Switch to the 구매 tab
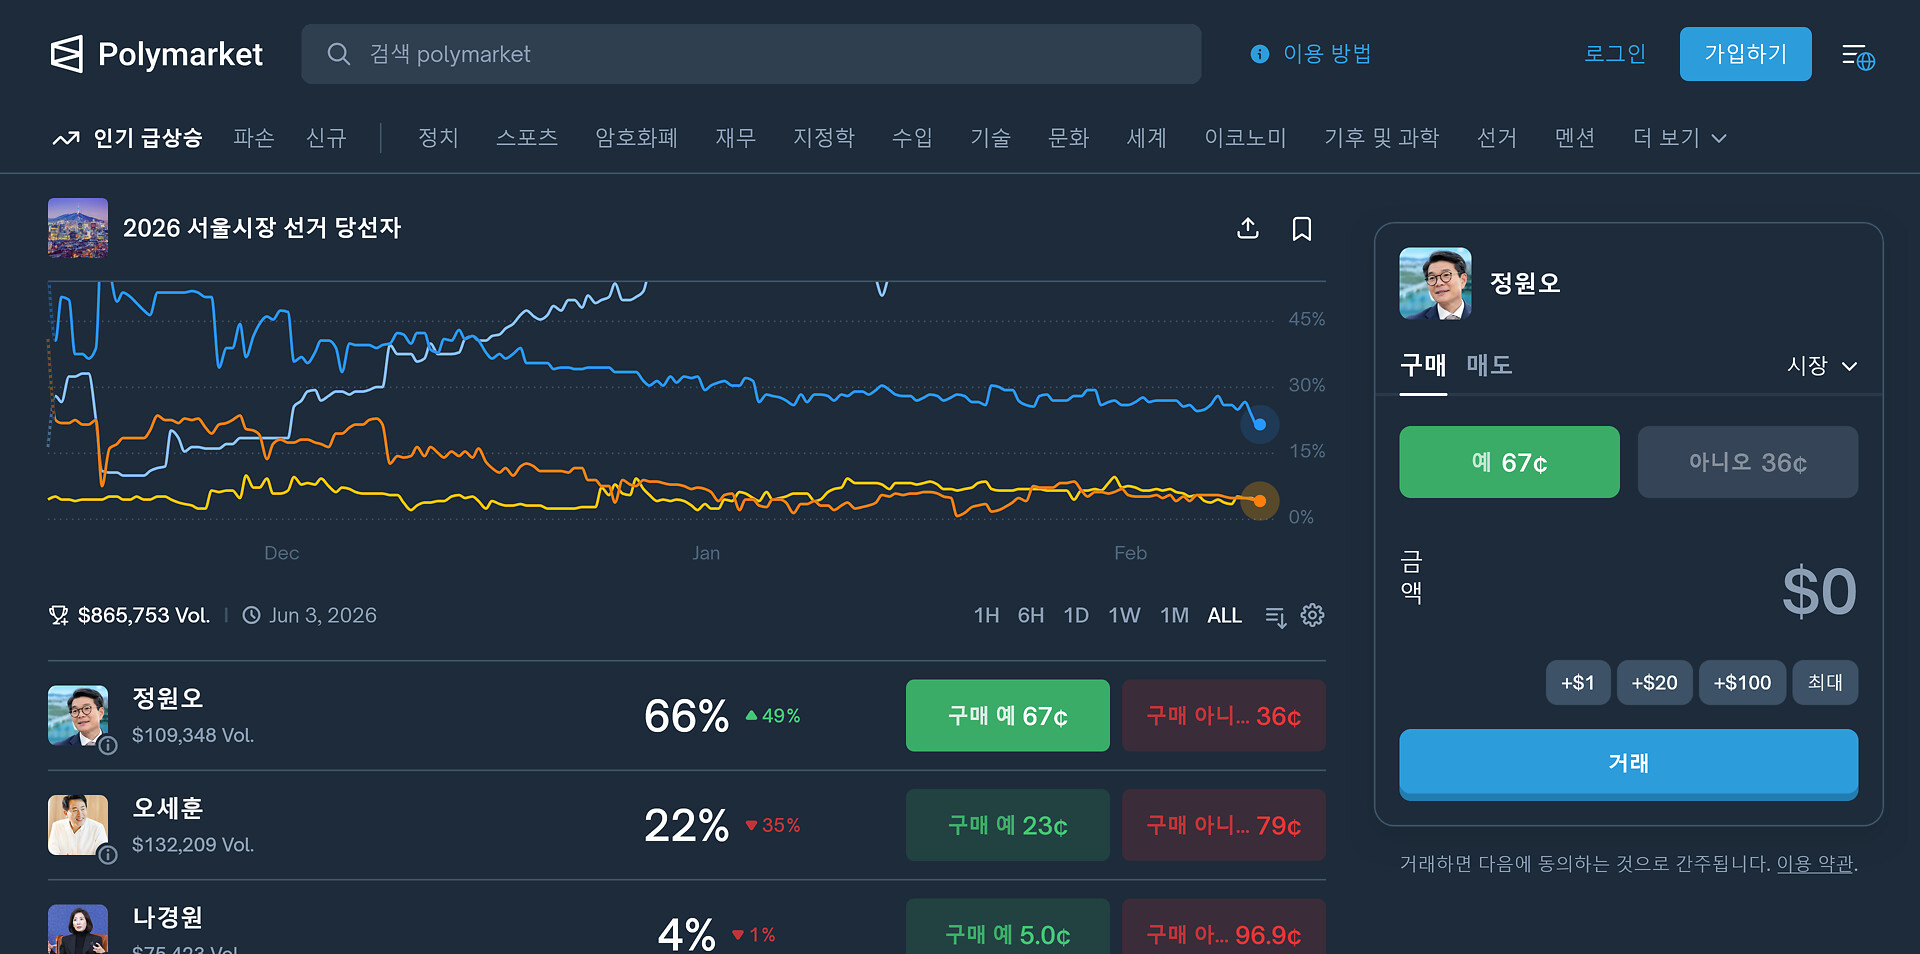The image size is (1920, 954). pos(1423,365)
